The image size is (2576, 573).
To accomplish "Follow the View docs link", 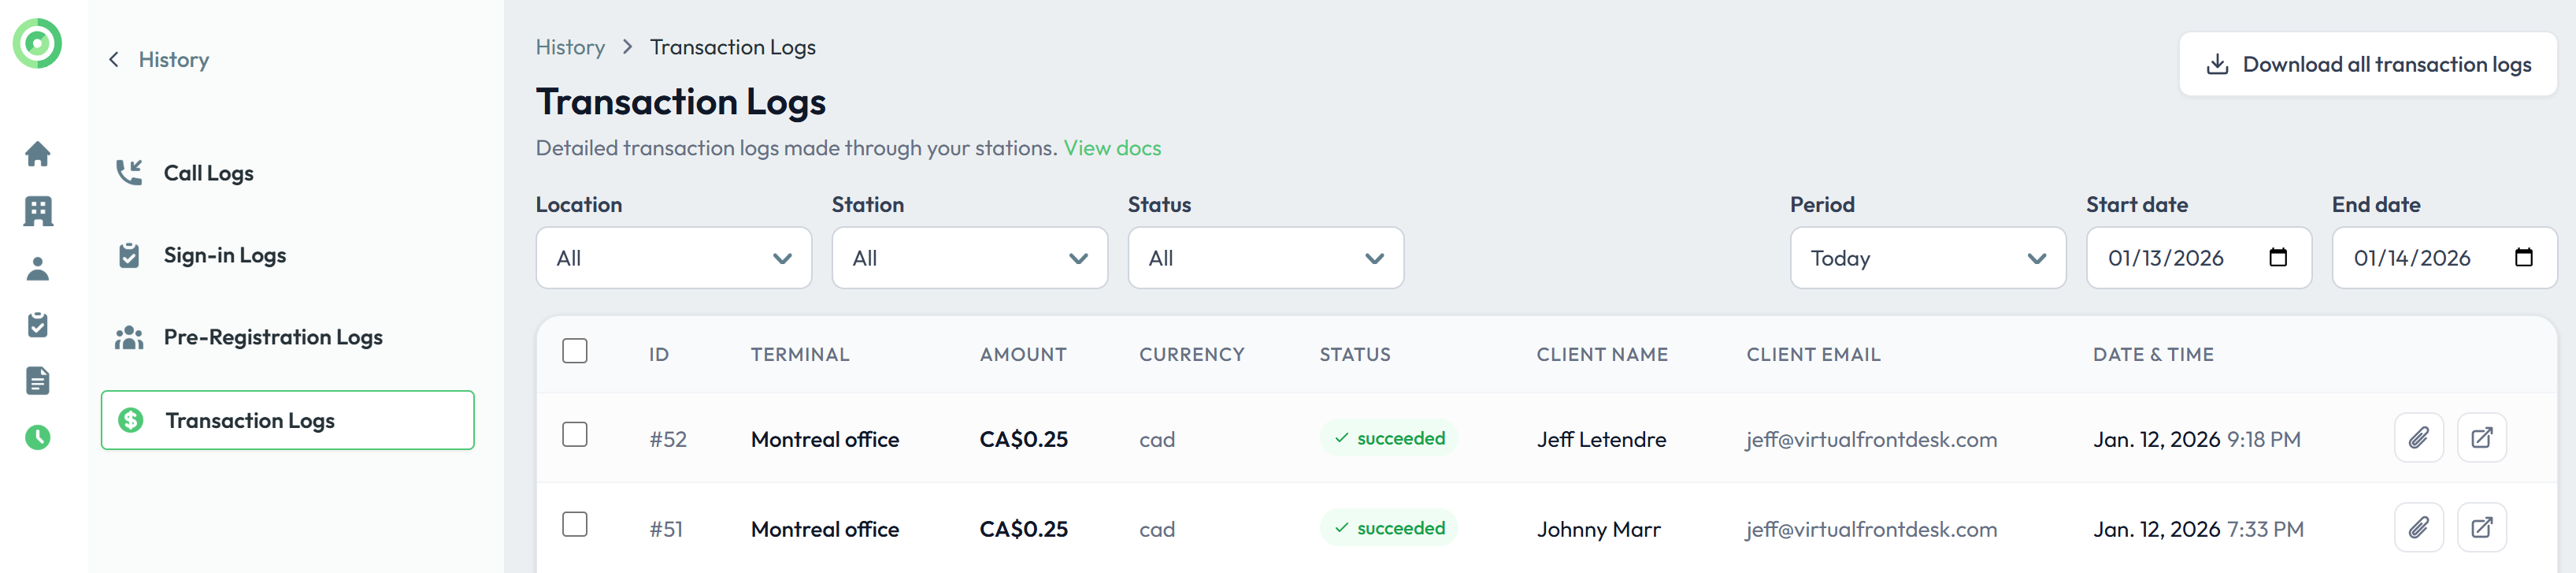I will pyautogui.click(x=1112, y=148).
